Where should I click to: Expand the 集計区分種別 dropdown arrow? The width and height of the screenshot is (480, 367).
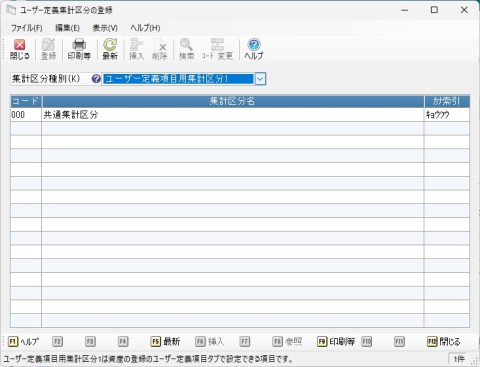point(260,79)
